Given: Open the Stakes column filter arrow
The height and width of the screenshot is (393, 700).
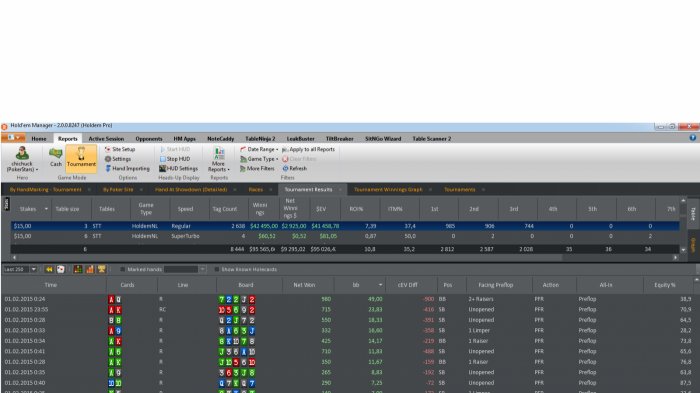Looking at the screenshot, I should [46, 209].
